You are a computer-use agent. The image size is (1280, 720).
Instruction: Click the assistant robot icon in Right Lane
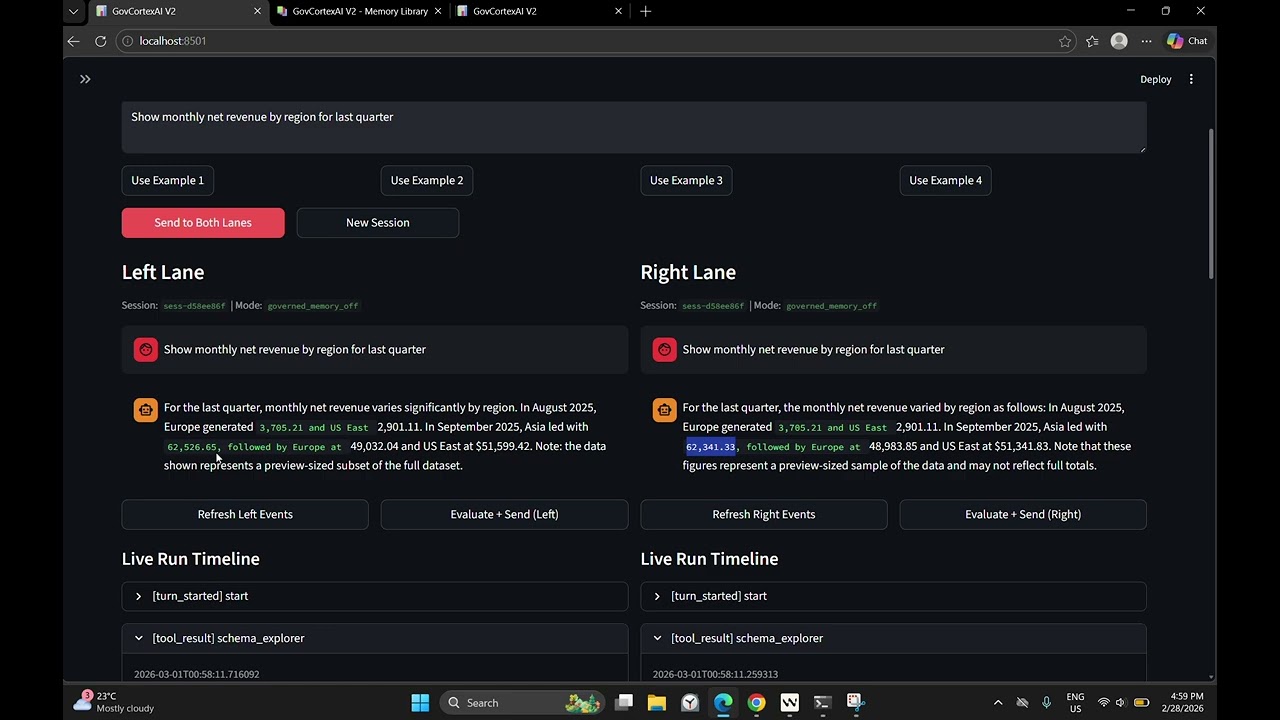664,409
